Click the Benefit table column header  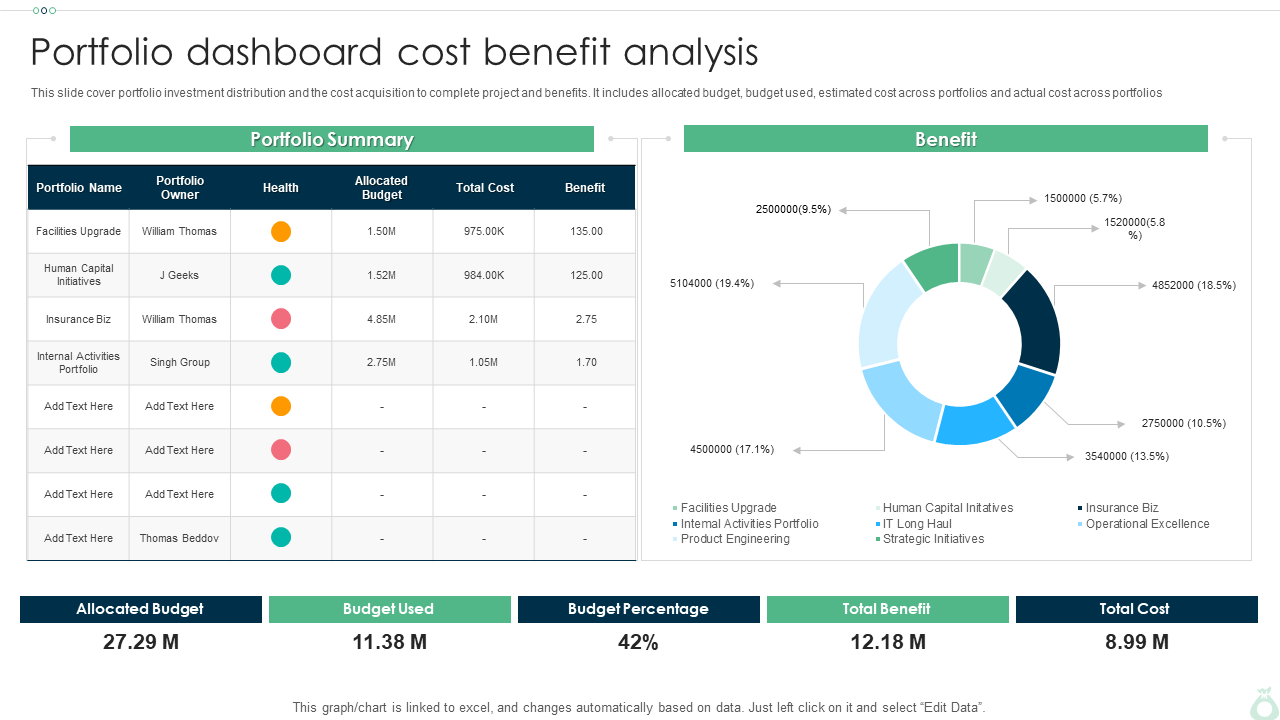point(585,188)
